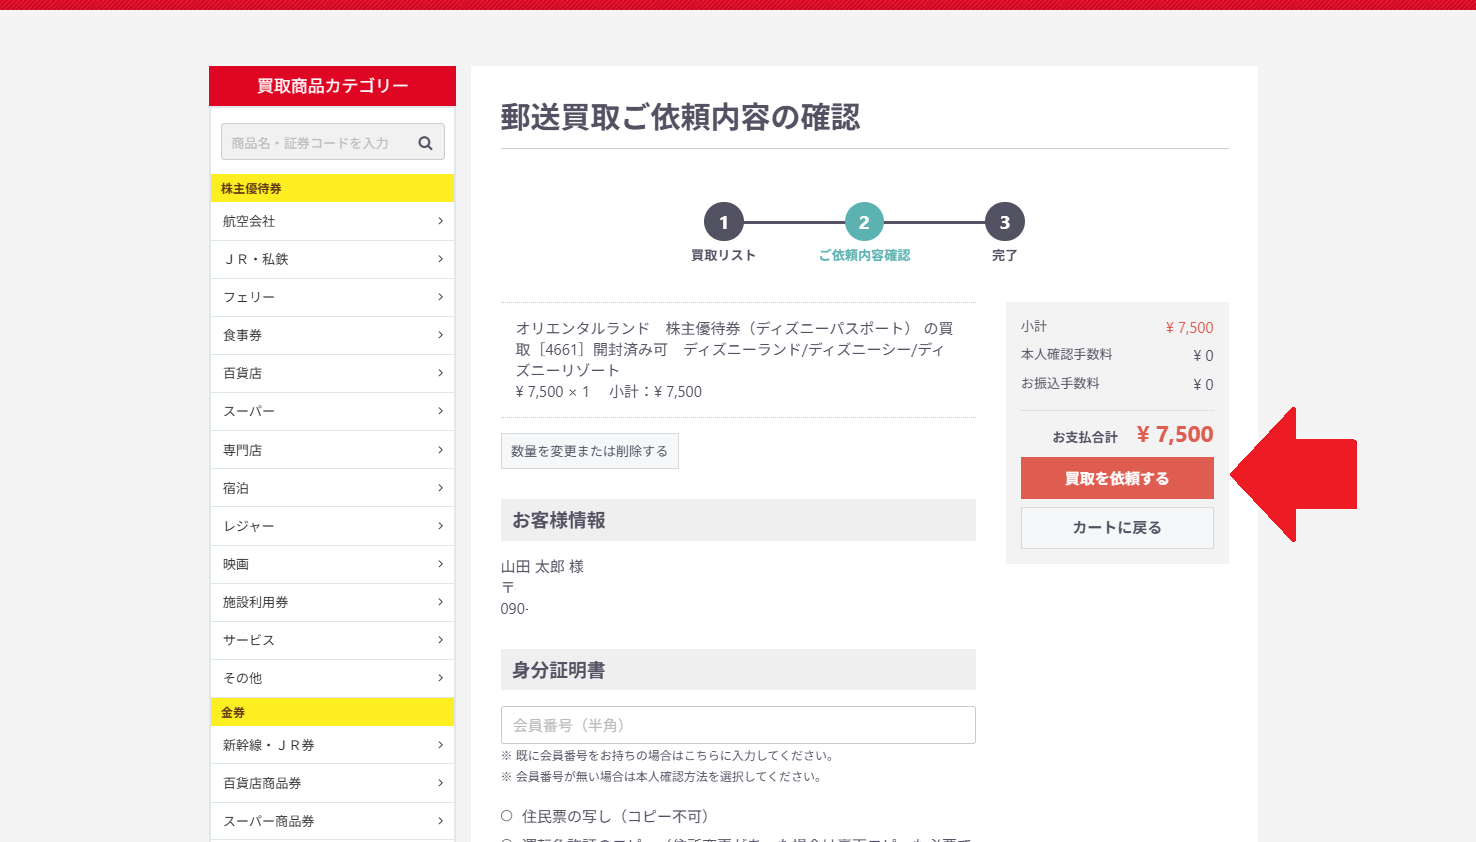Viewport: 1476px width, 842px height.
Task: Focus the 商品名・証券コード search field
Action: (x=333, y=142)
